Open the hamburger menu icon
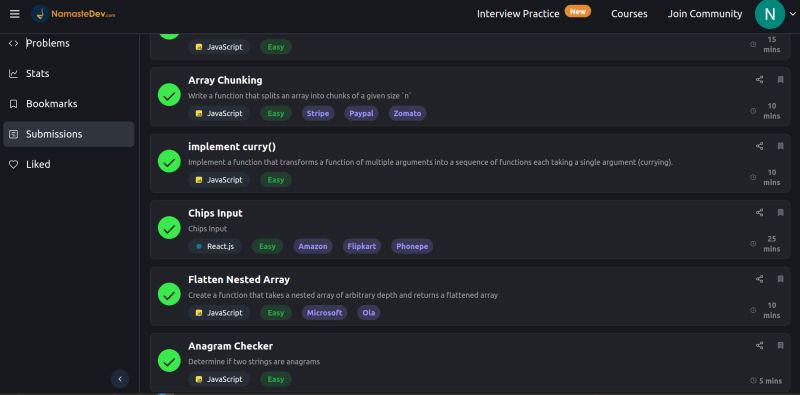 [x=15, y=14]
